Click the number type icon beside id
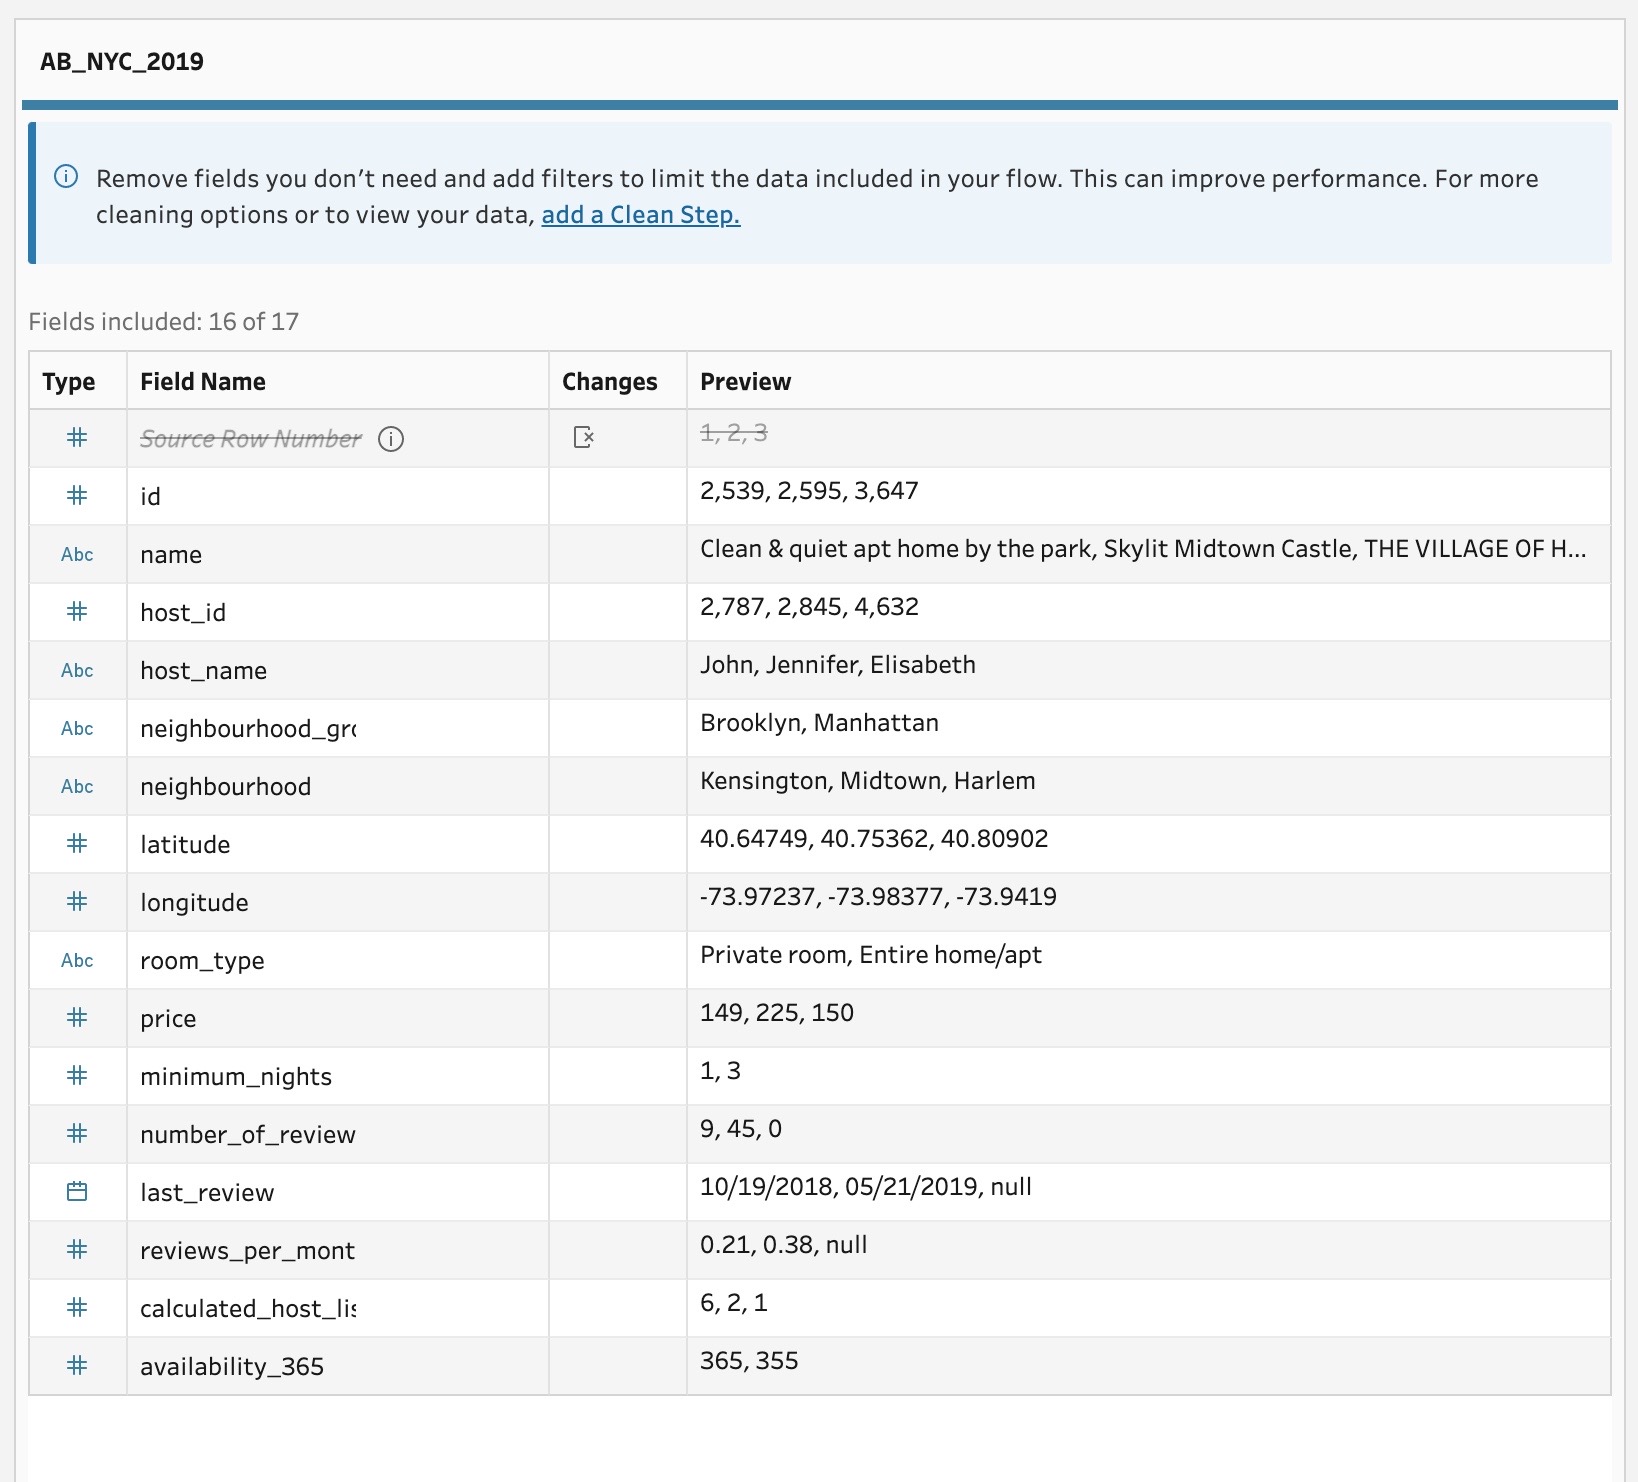This screenshot has width=1638, height=1482. click(x=77, y=496)
